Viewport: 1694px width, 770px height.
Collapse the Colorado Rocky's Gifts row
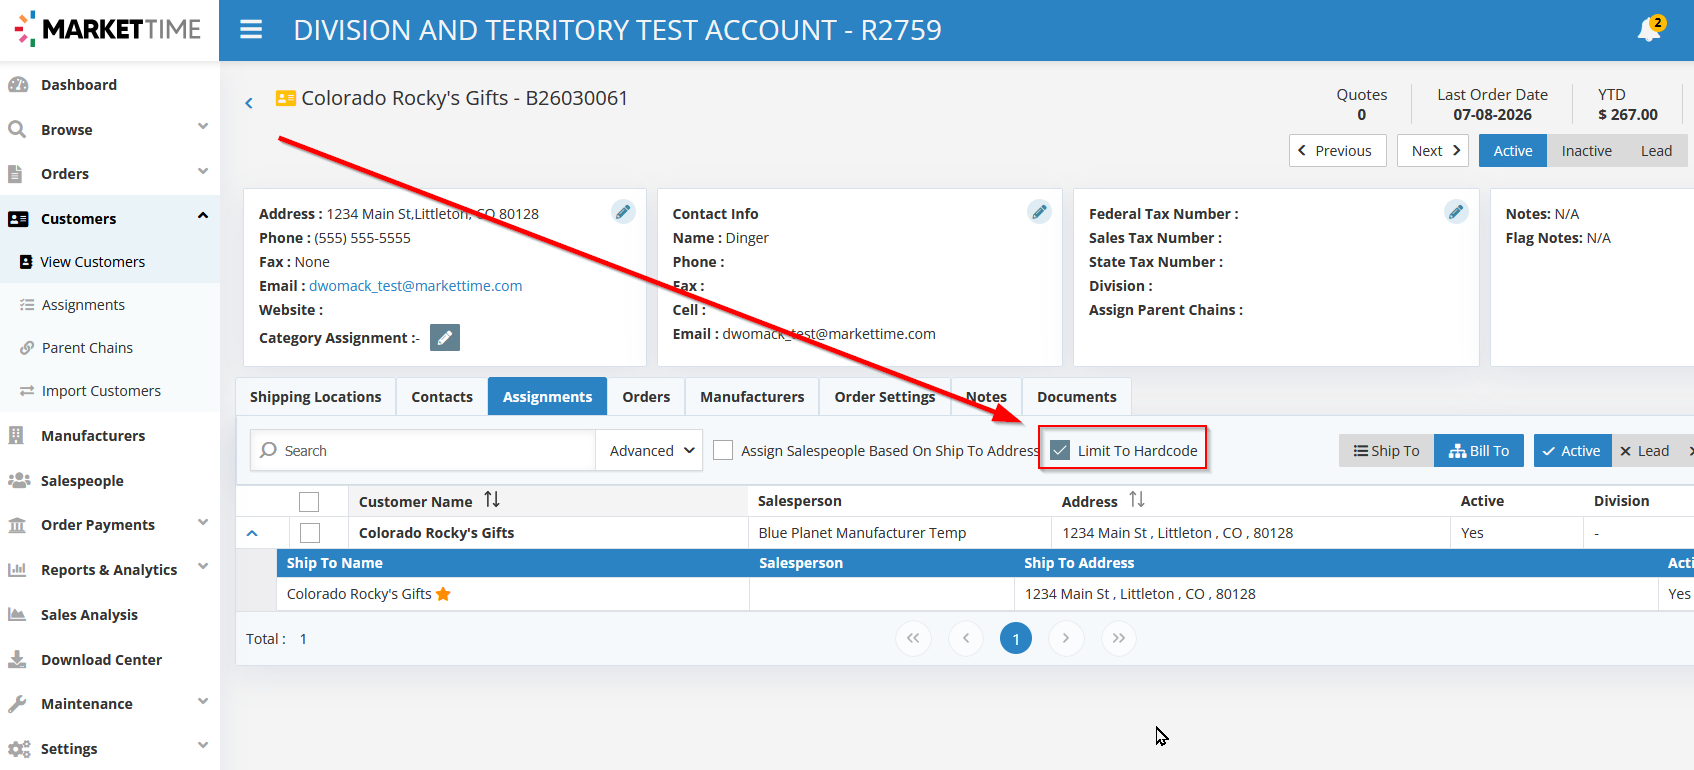tap(252, 533)
